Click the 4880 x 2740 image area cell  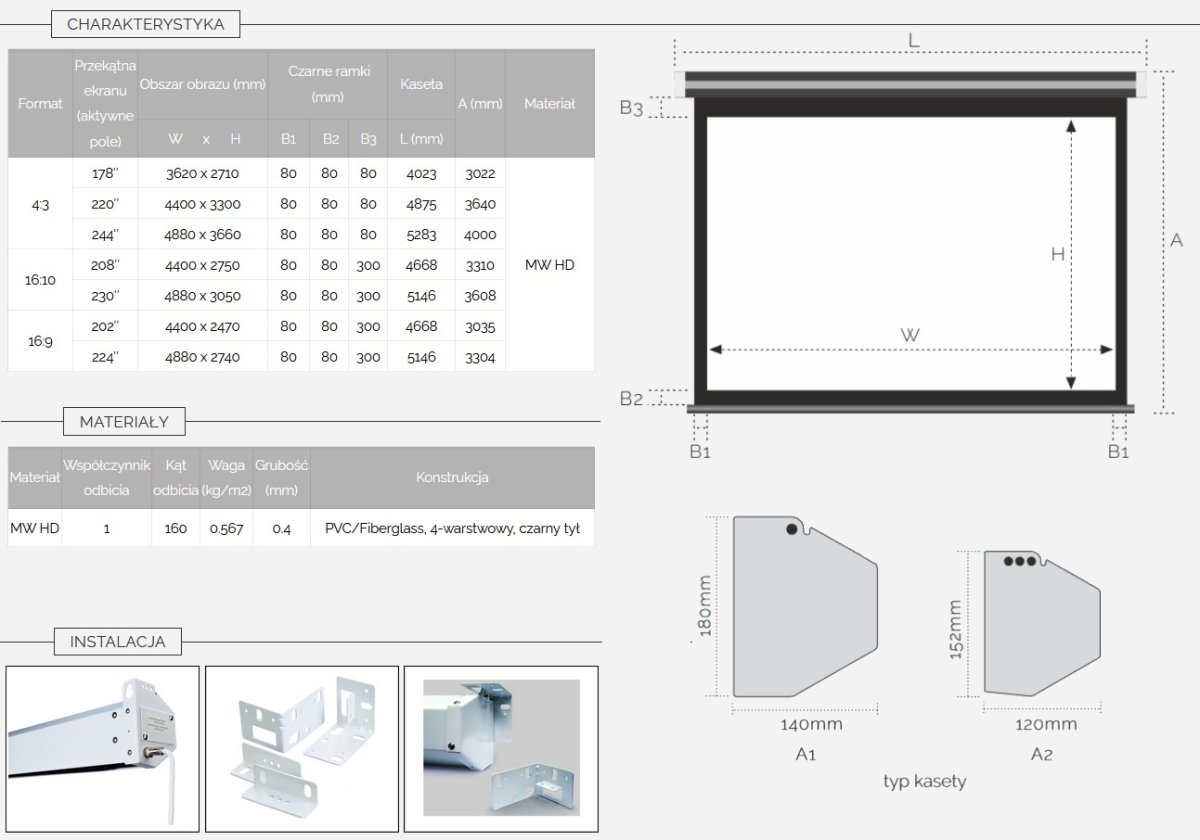[x=202, y=357]
